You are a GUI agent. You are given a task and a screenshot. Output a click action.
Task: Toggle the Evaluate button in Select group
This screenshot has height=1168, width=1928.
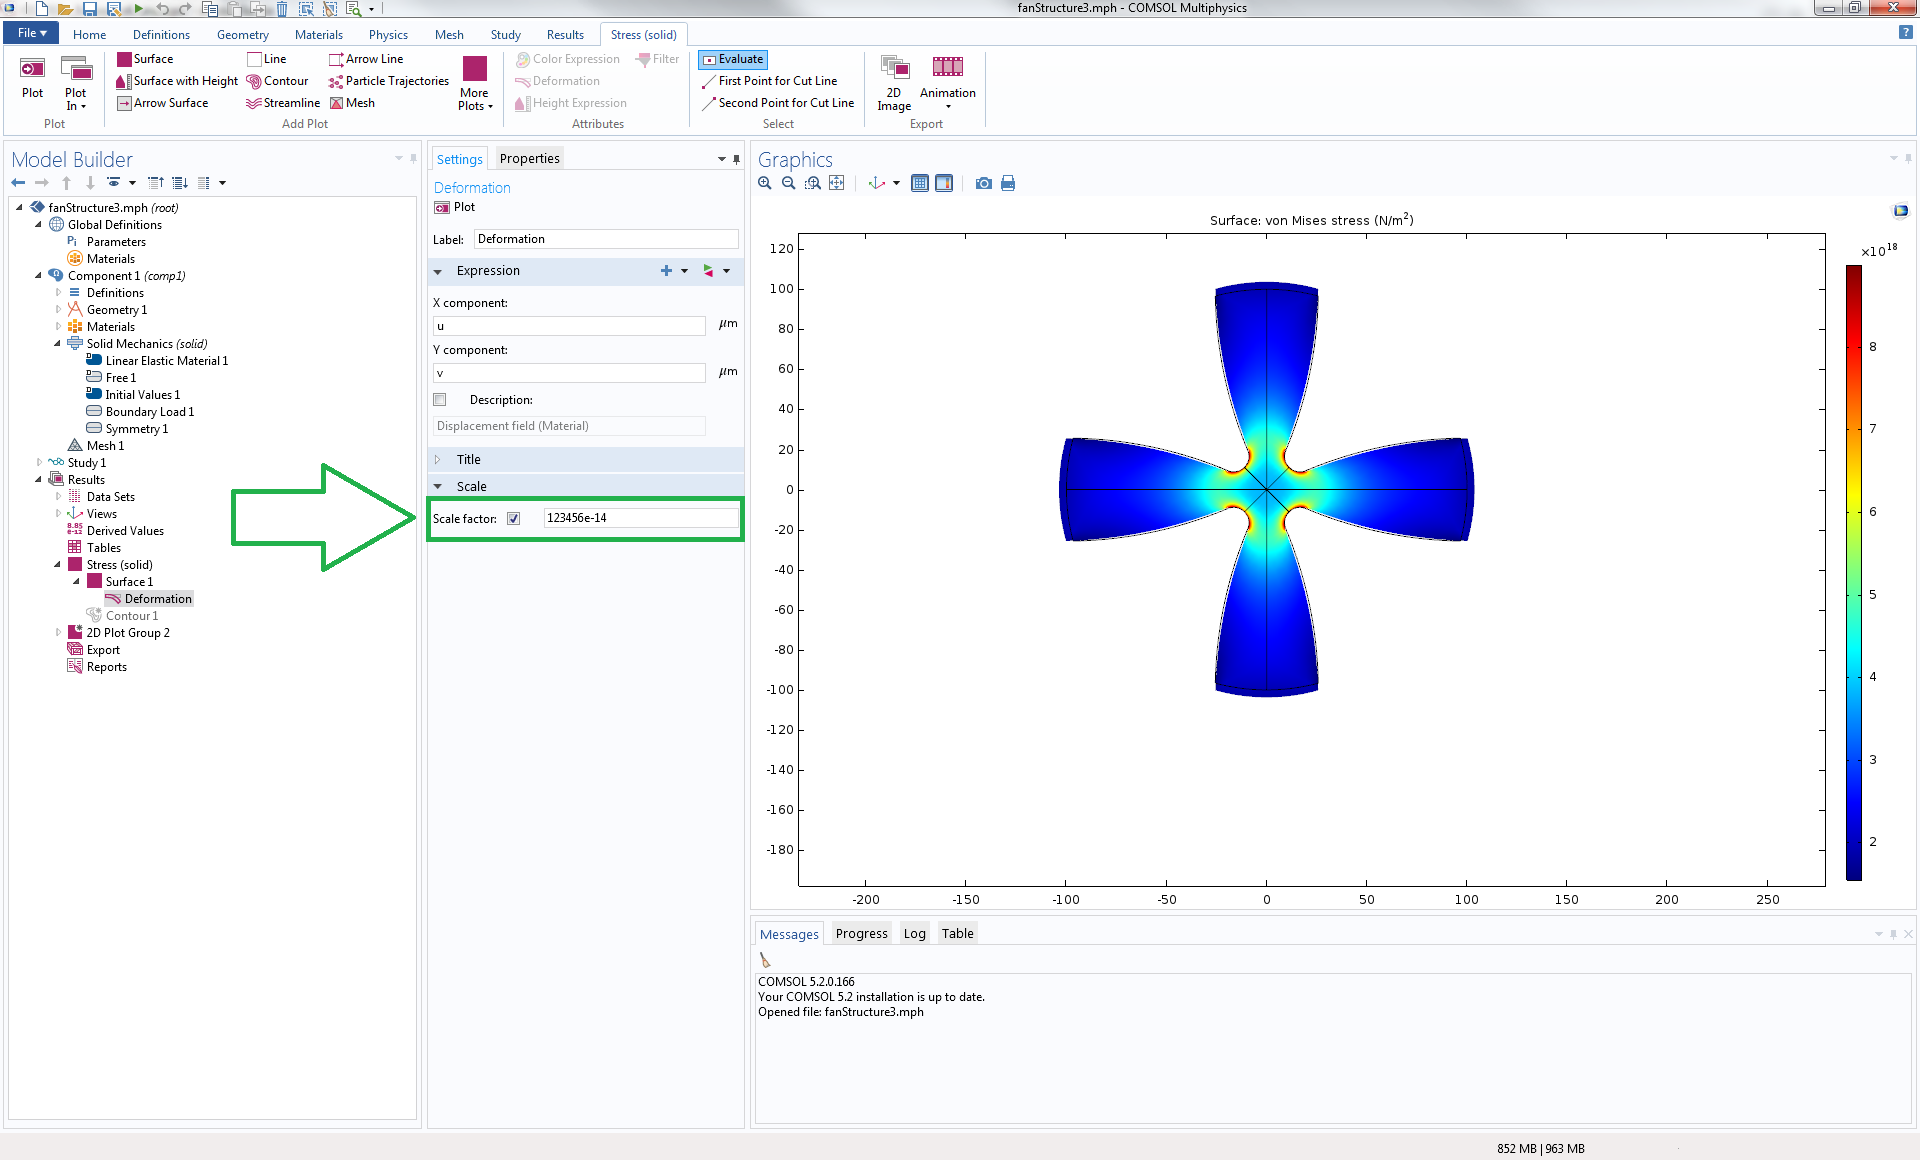tap(733, 59)
